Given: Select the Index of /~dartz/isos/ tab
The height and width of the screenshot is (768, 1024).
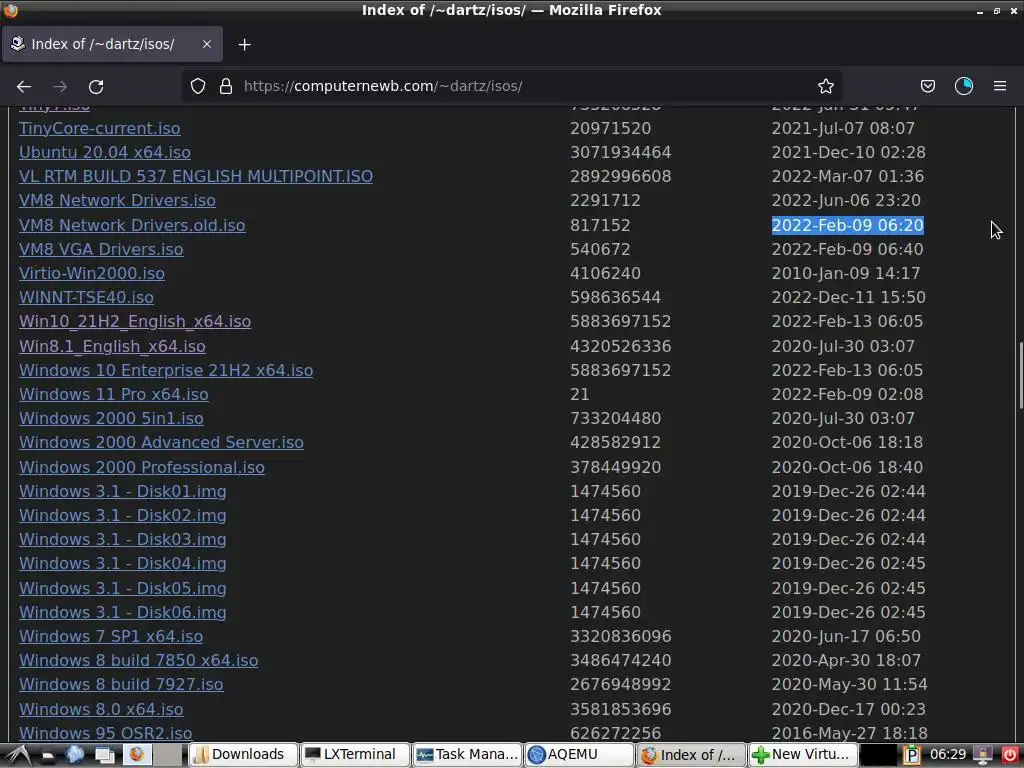Looking at the screenshot, I should pos(112,44).
